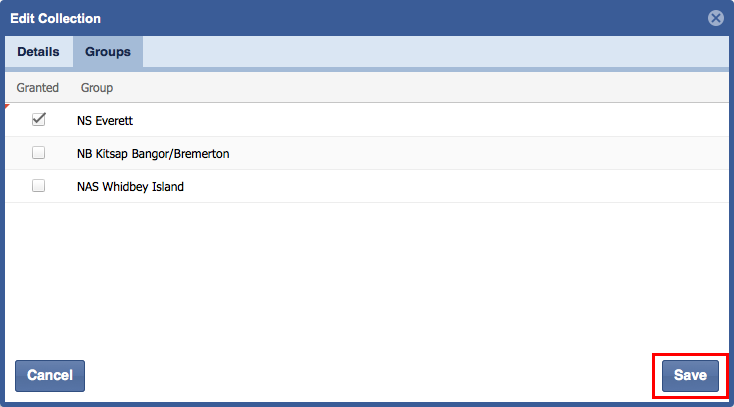Screen dimensions: 734x407
Task: Highlight the NB Kitsap Bangor/Bremerton group name
Action: point(153,154)
